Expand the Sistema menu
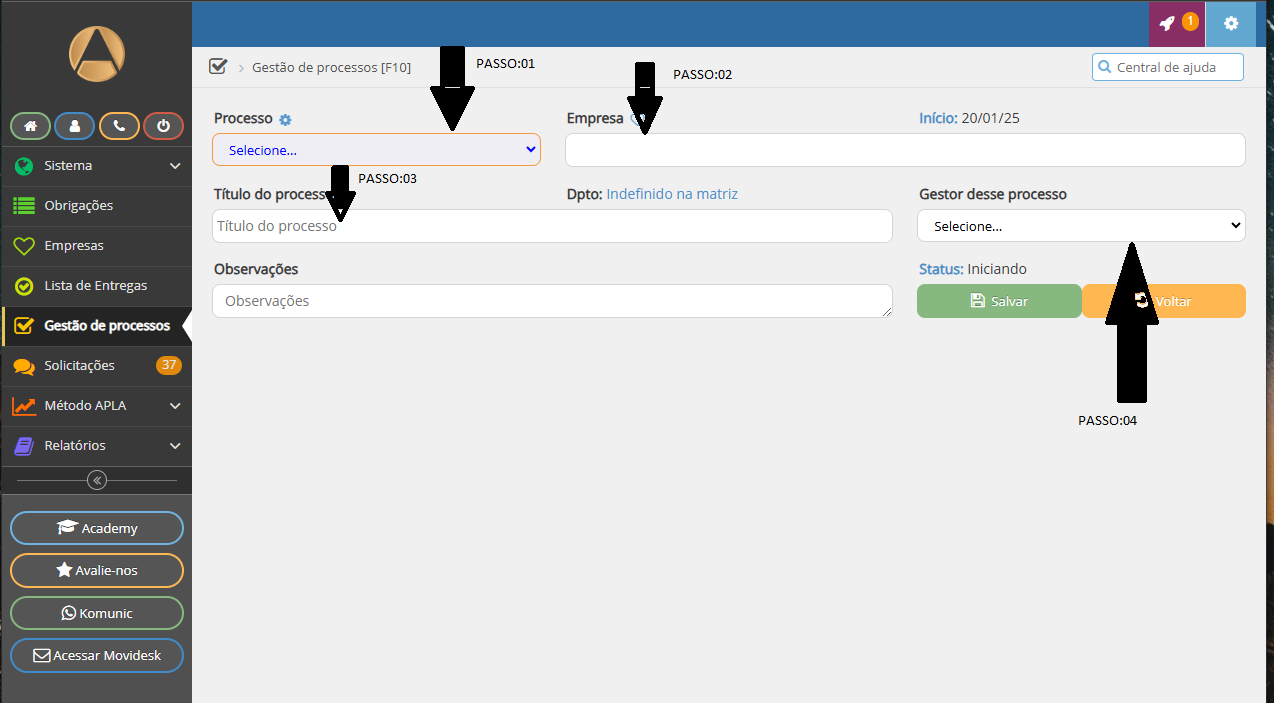1274x703 pixels. coord(96,166)
